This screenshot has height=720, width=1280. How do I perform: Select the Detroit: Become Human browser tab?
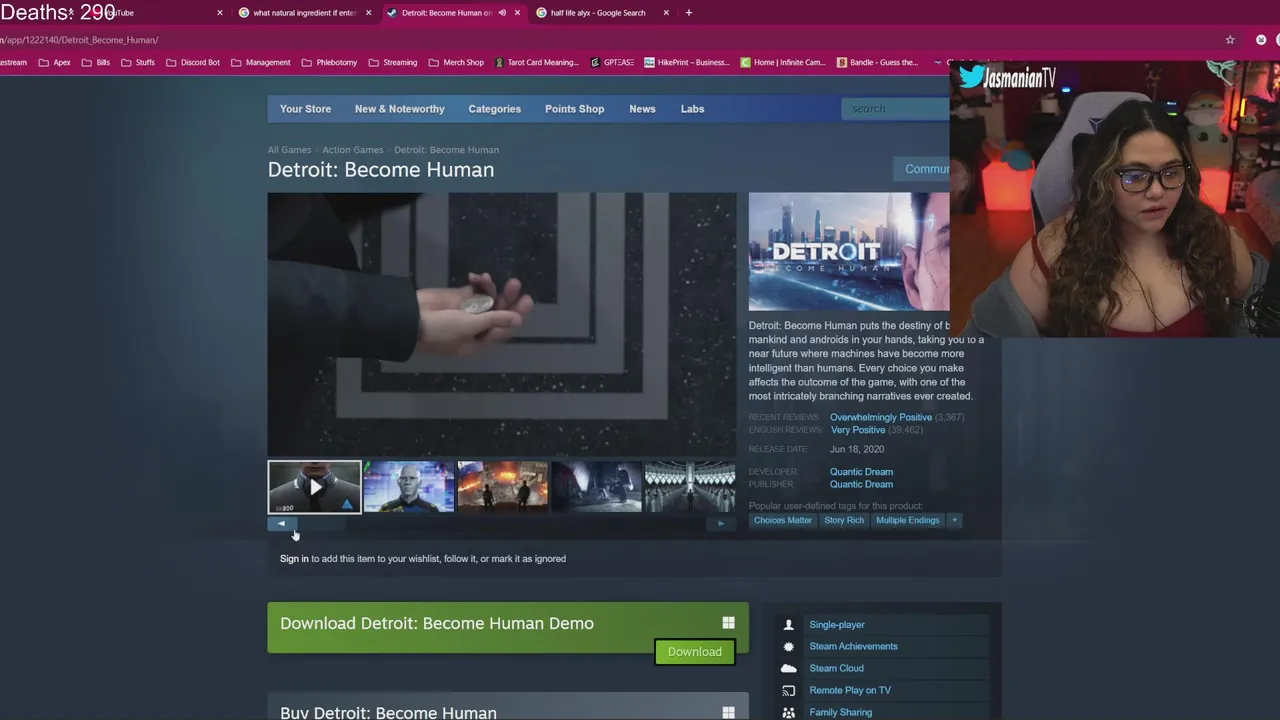point(446,13)
